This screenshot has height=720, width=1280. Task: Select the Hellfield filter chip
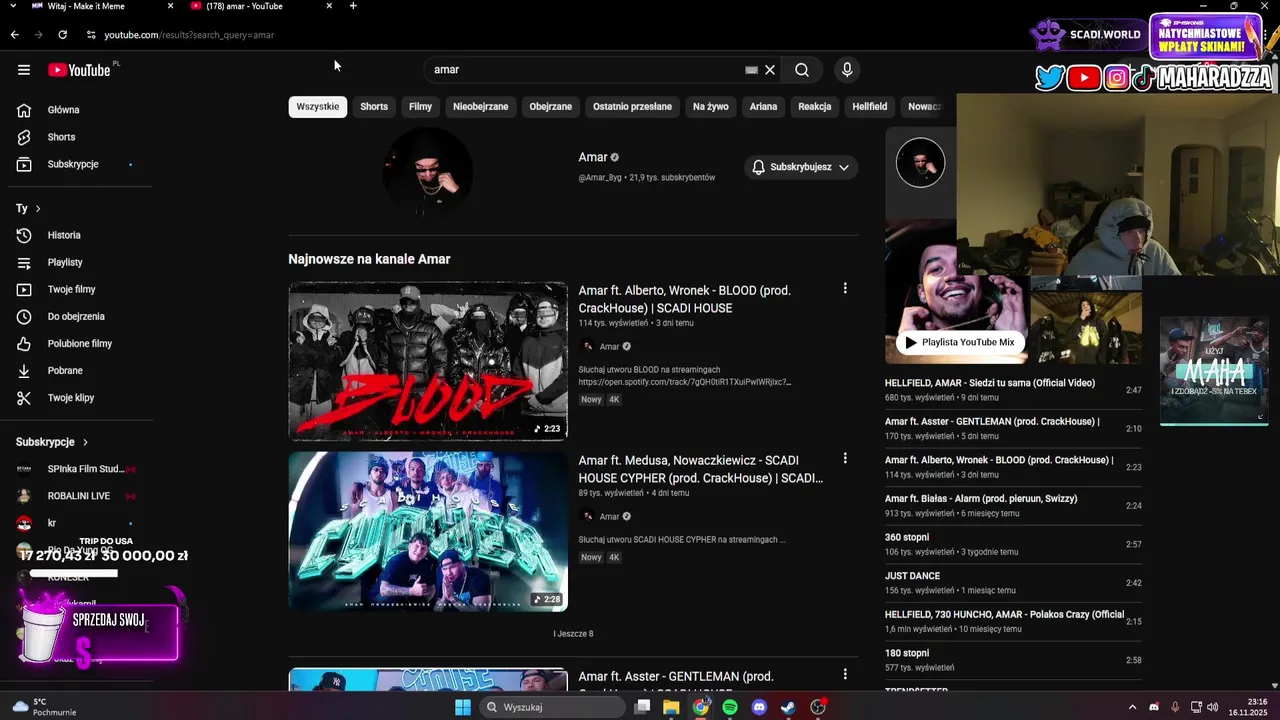(870, 106)
